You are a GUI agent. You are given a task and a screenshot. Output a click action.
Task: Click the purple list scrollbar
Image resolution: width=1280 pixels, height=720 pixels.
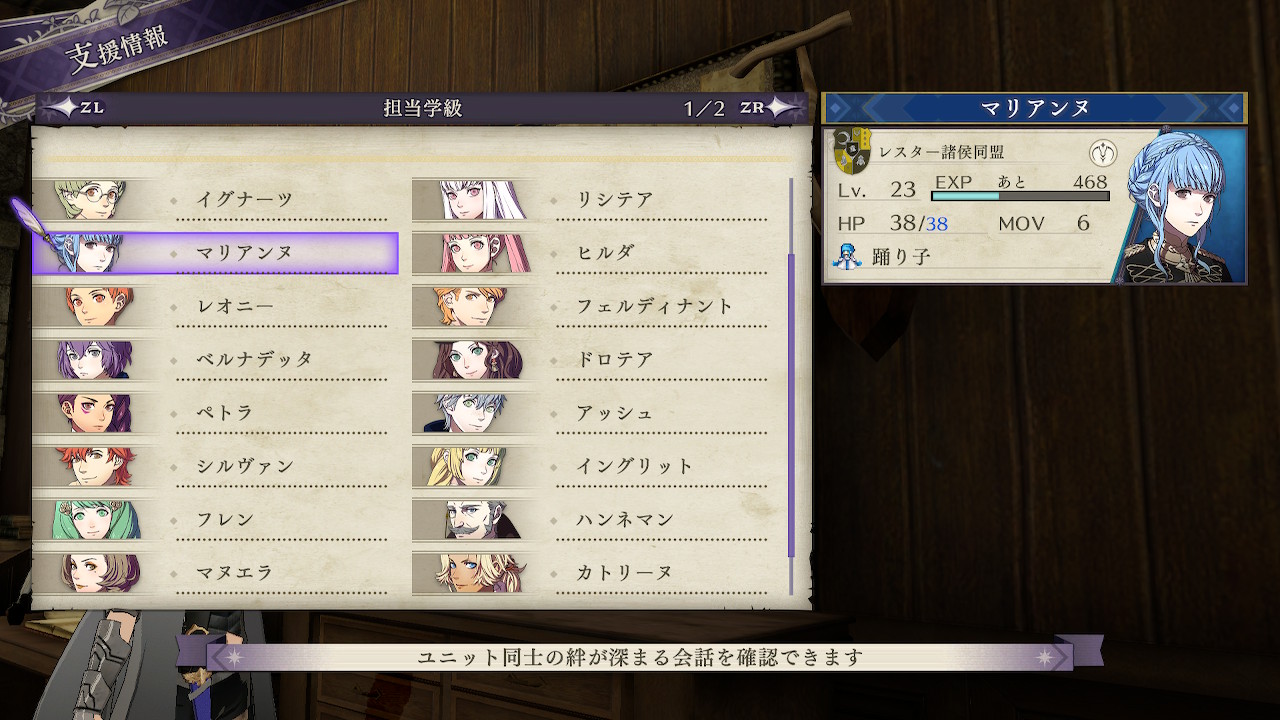click(x=791, y=405)
